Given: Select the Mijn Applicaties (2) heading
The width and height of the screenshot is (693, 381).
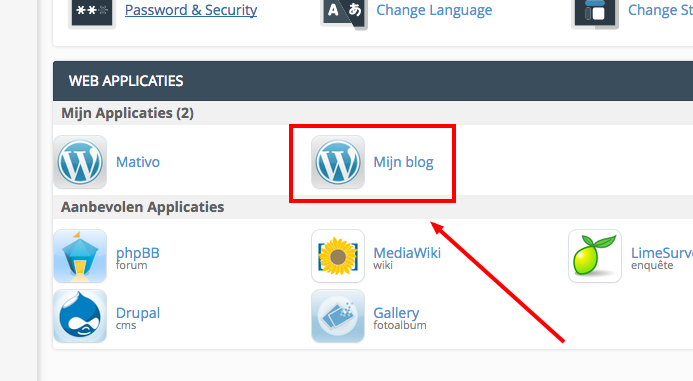Looking at the screenshot, I should click(x=127, y=113).
